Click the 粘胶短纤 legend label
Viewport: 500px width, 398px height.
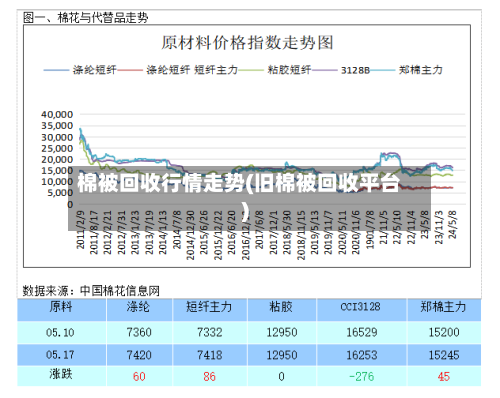click(x=289, y=70)
